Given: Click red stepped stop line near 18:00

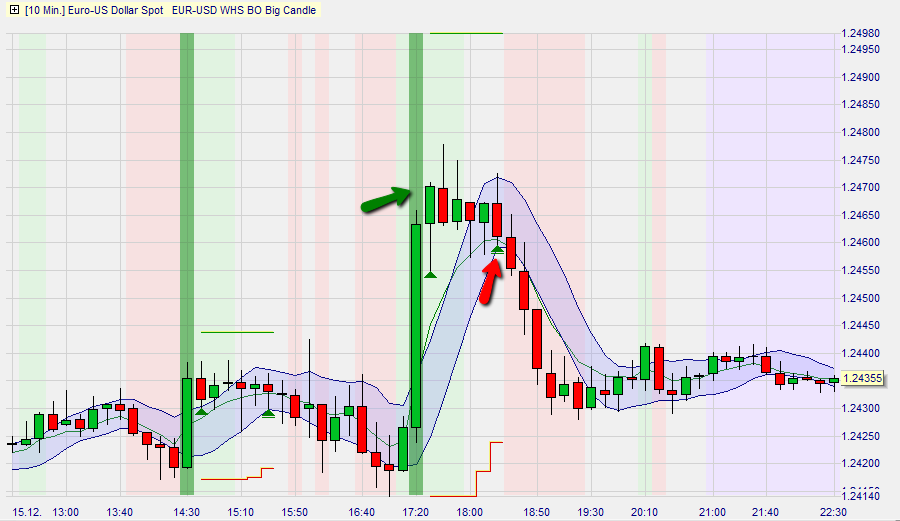Looking at the screenshot, I should pyautogui.click(x=467, y=469).
